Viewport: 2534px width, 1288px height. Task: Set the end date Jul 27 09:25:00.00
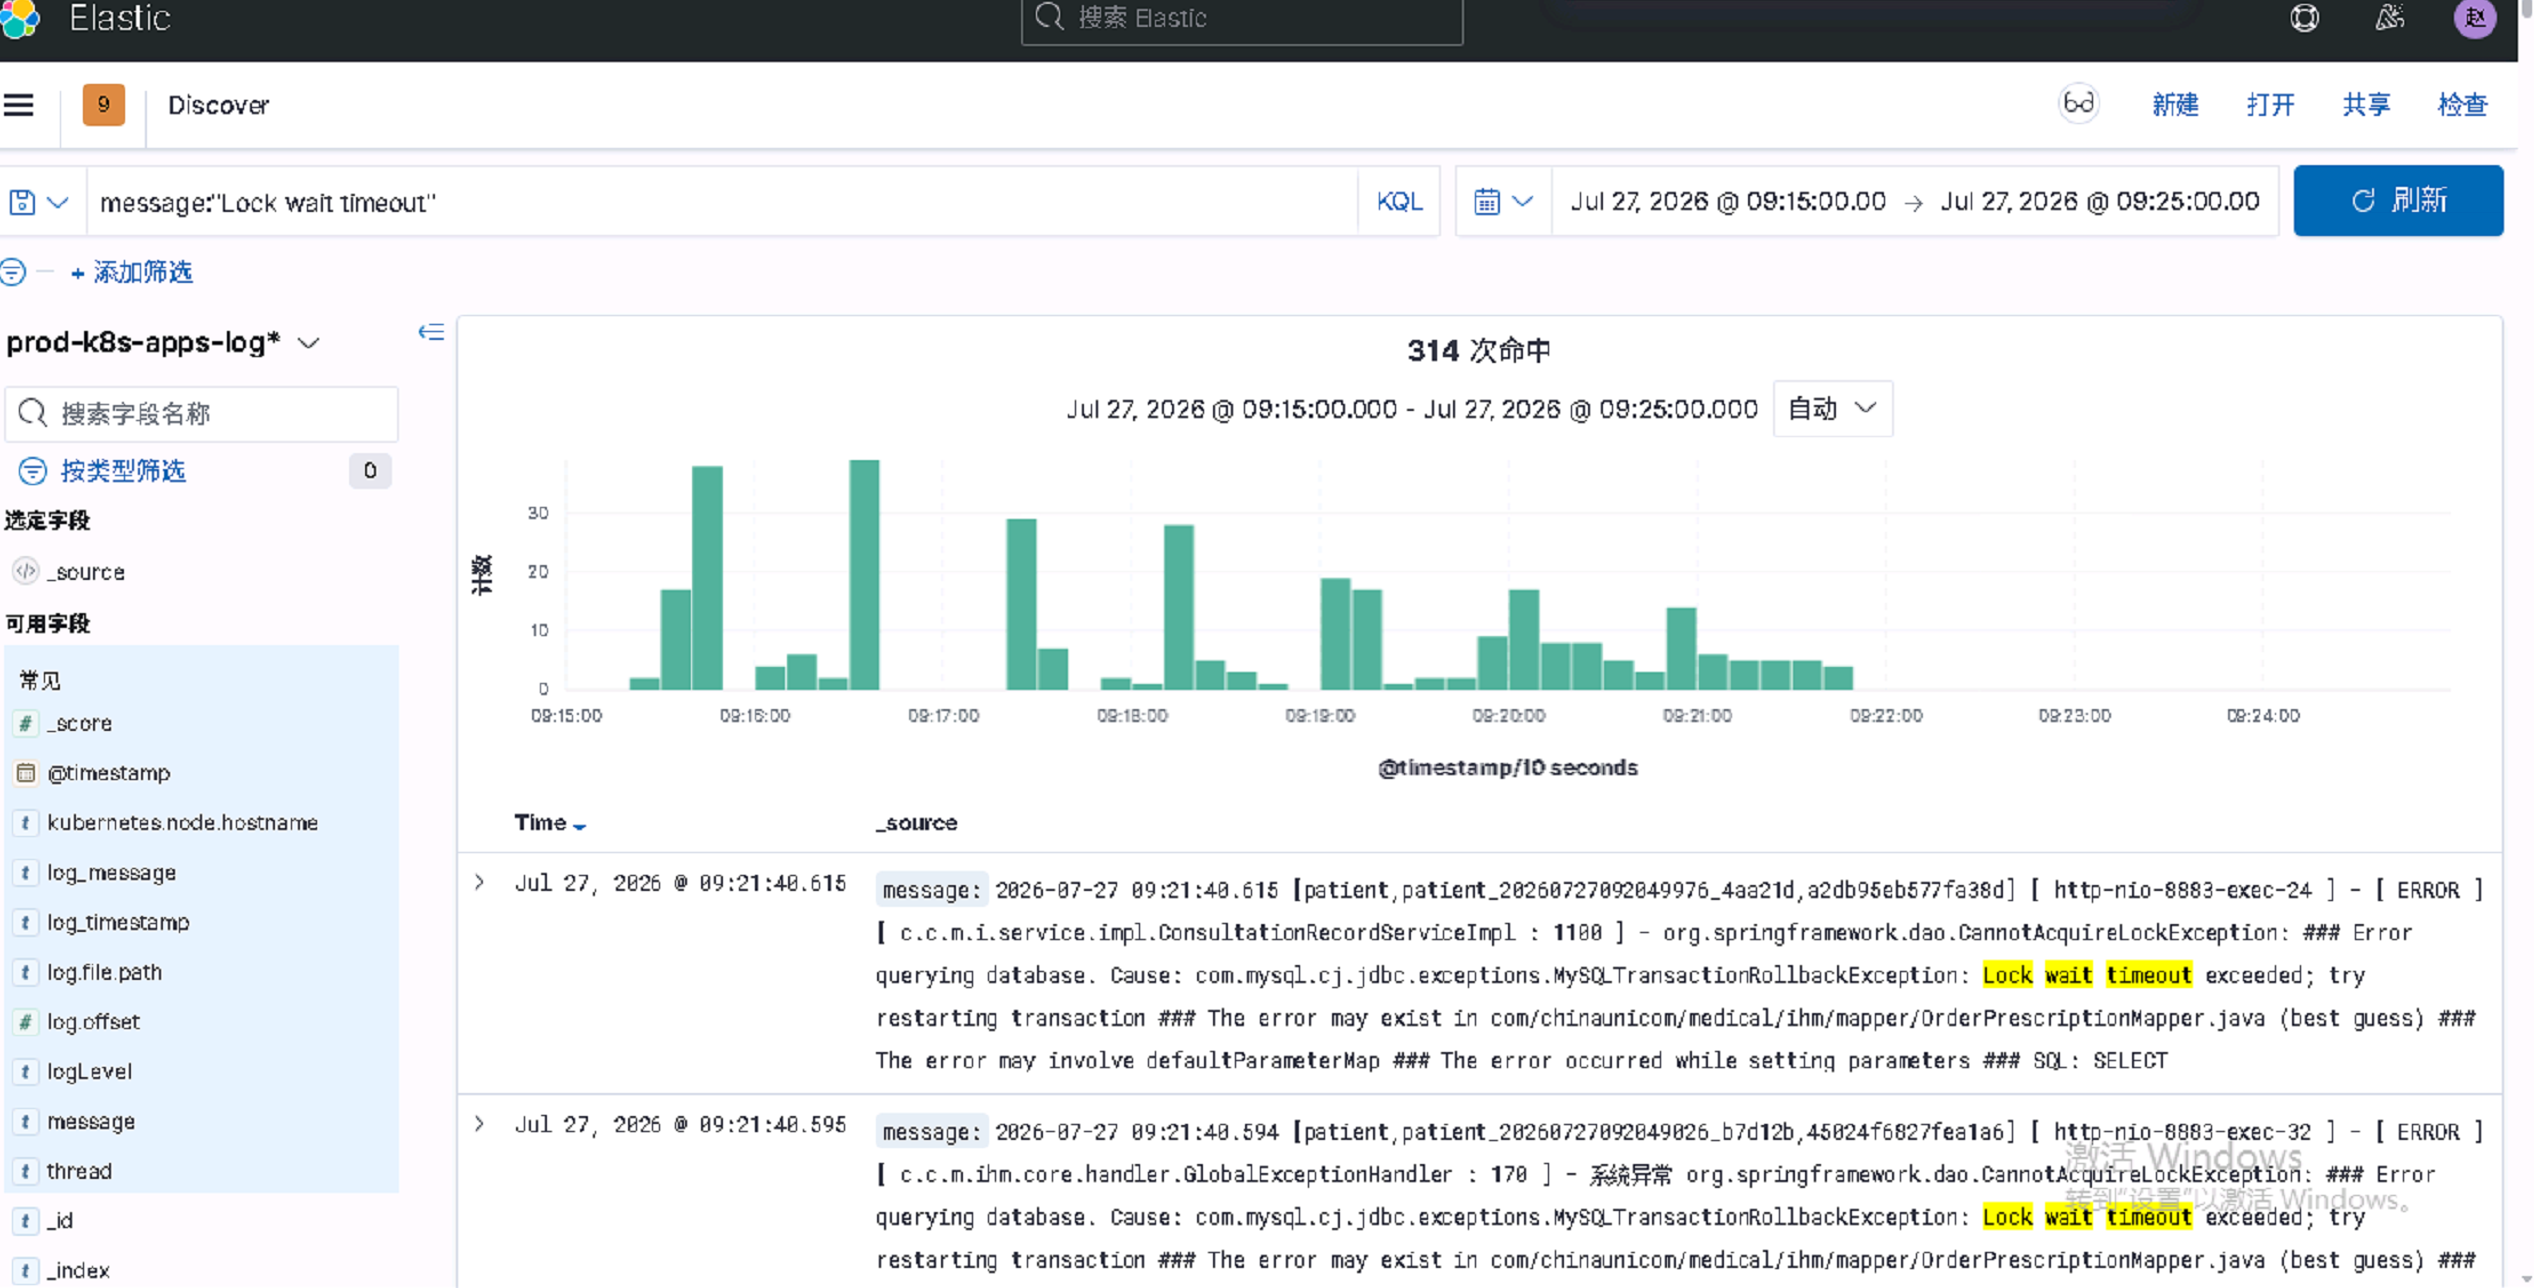pos(2099,202)
